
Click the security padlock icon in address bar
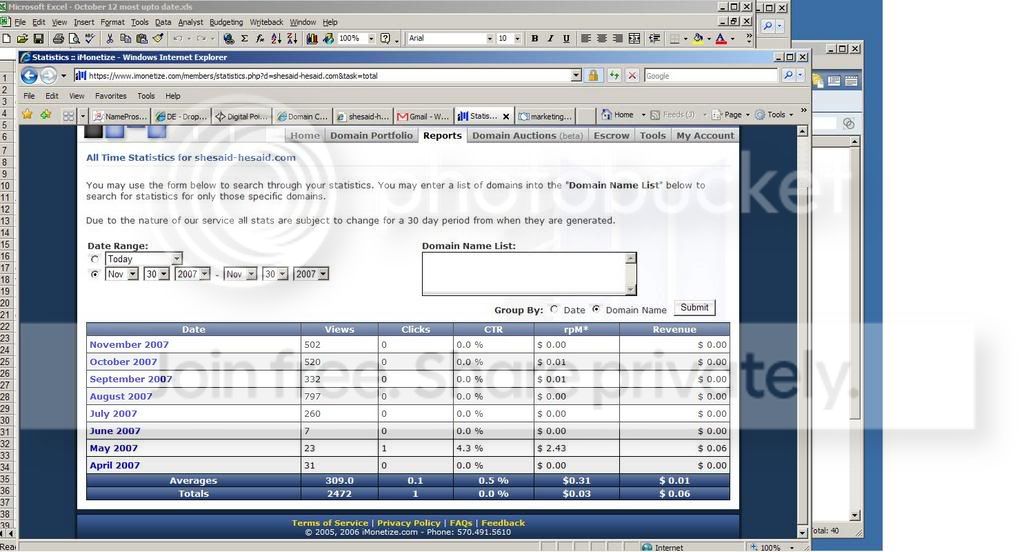pyautogui.click(x=593, y=76)
